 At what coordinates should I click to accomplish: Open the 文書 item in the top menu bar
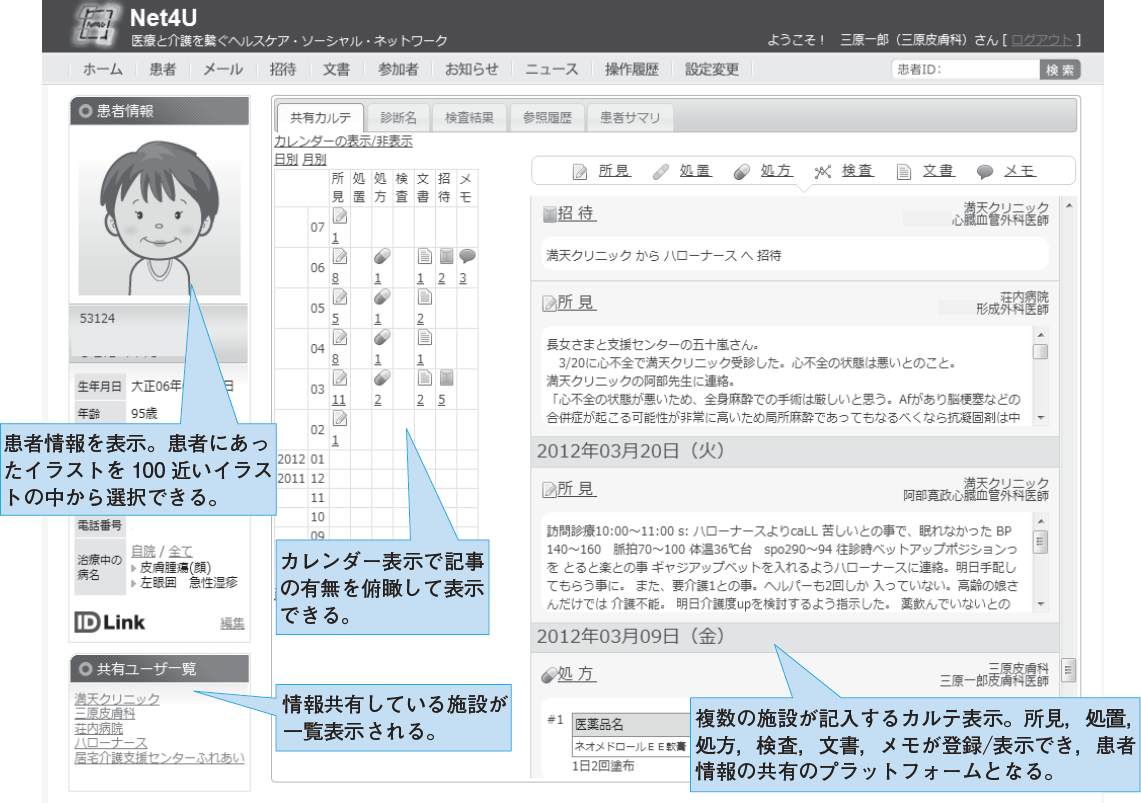pyautogui.click(x=336, y=69)
